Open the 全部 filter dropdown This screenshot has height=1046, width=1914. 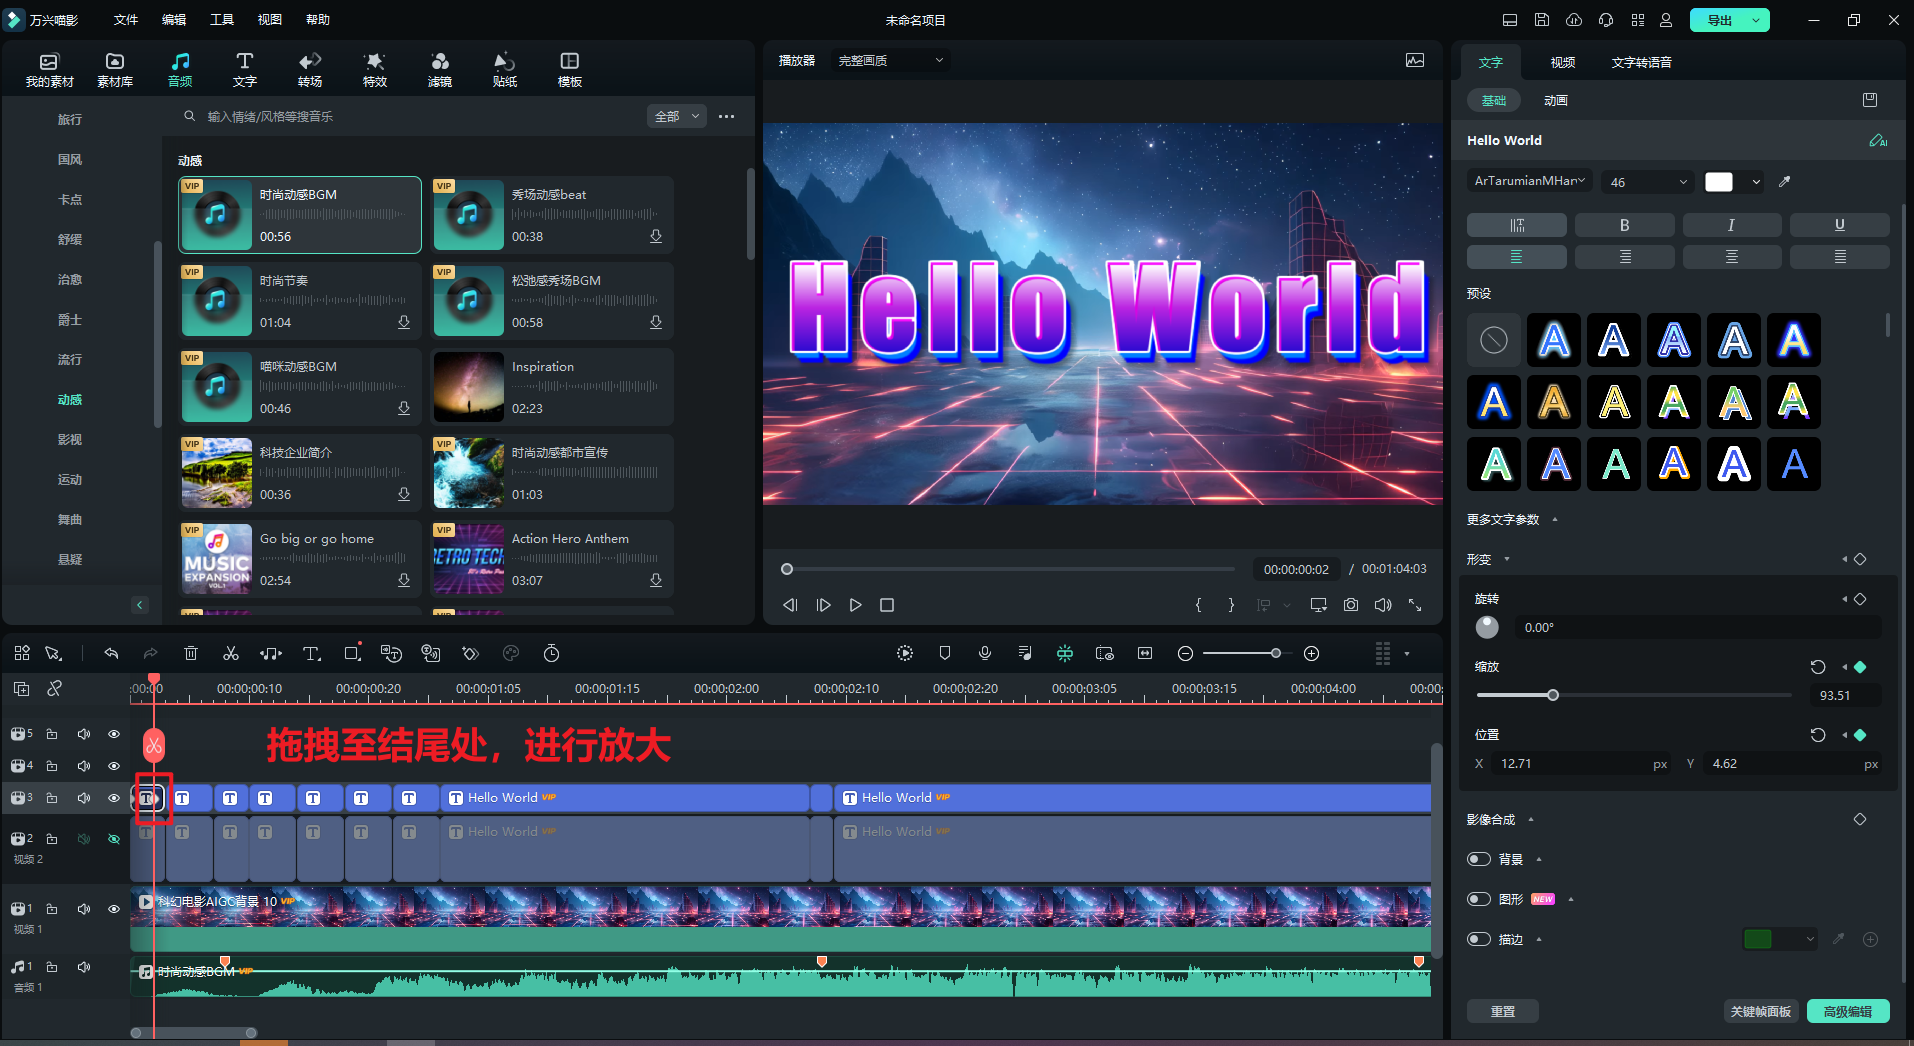coord(677,117)
